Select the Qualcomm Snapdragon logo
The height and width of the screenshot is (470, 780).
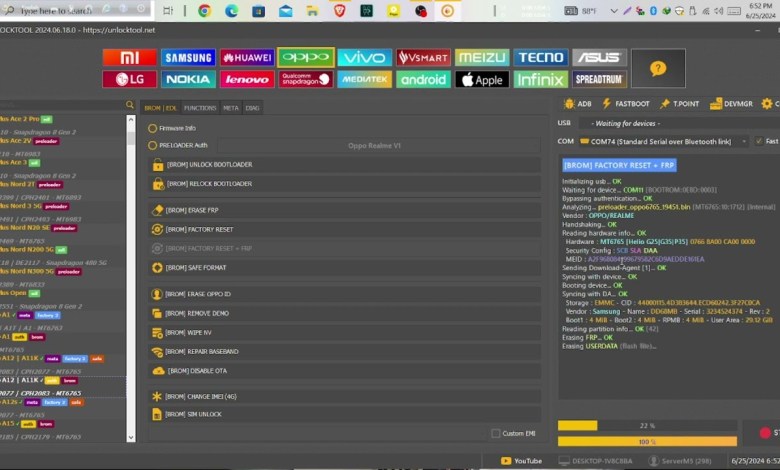[305, 79]
